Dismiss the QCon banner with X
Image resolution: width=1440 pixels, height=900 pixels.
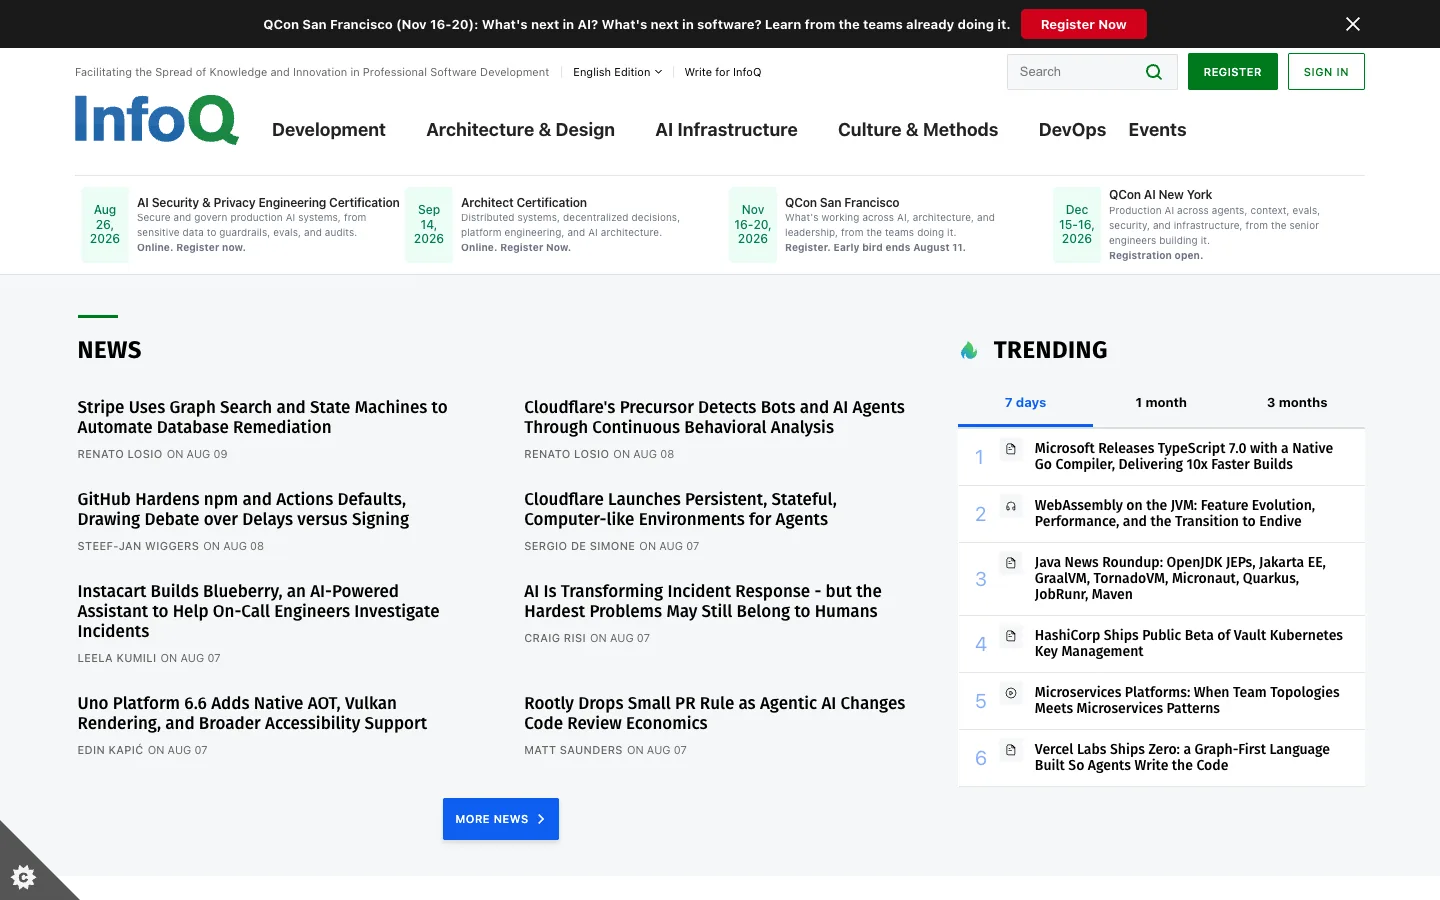point(1353,24)
